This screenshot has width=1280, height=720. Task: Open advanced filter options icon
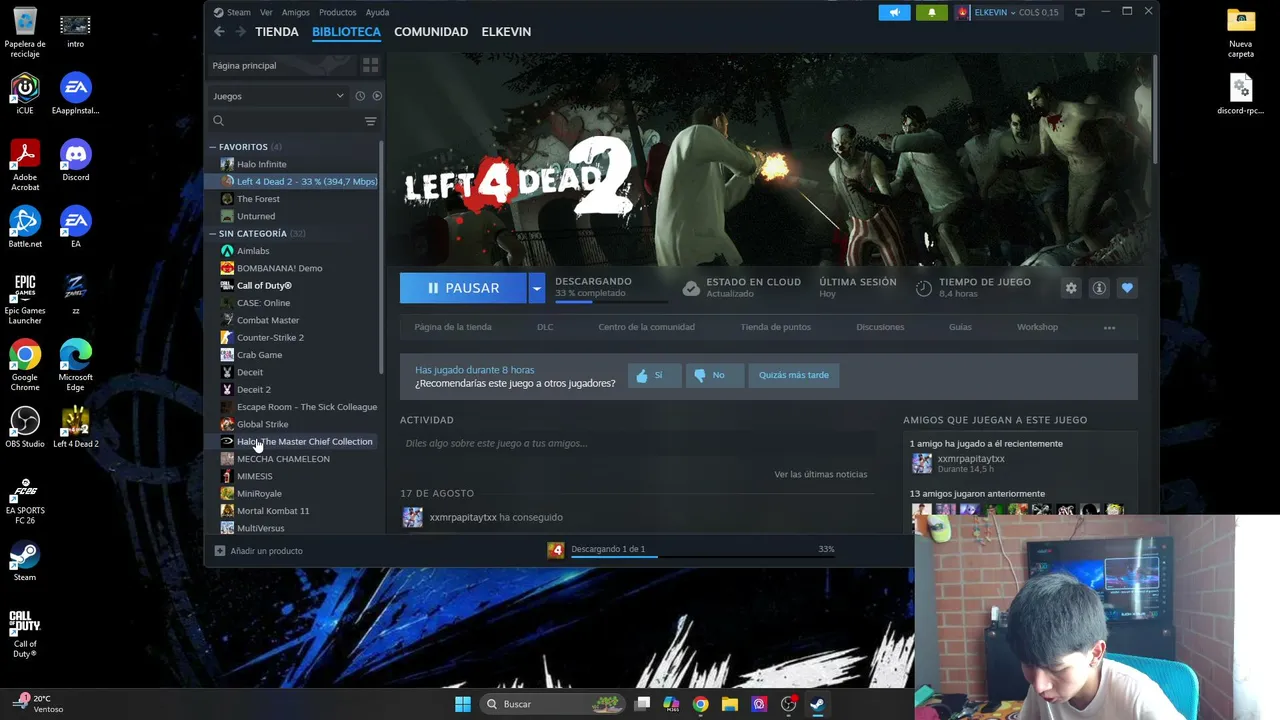tap(370, 121)
